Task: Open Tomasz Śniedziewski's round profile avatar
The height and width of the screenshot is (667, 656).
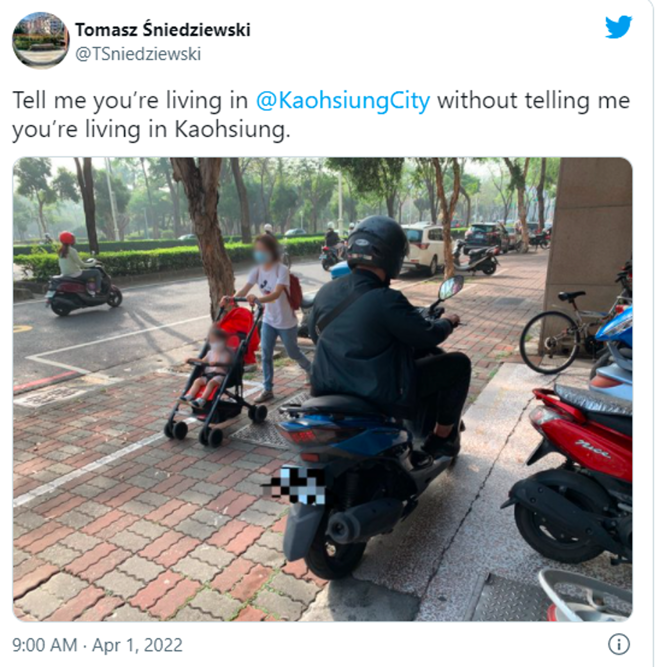Action: (40, 40)
